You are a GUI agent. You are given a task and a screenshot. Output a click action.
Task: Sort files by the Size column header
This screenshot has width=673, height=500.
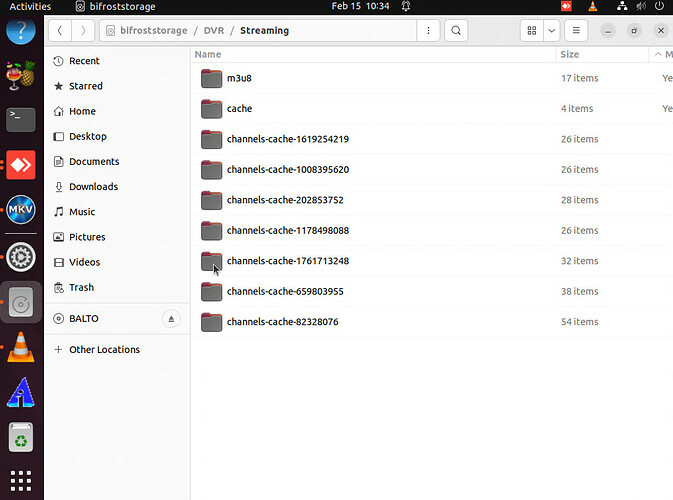570,55
